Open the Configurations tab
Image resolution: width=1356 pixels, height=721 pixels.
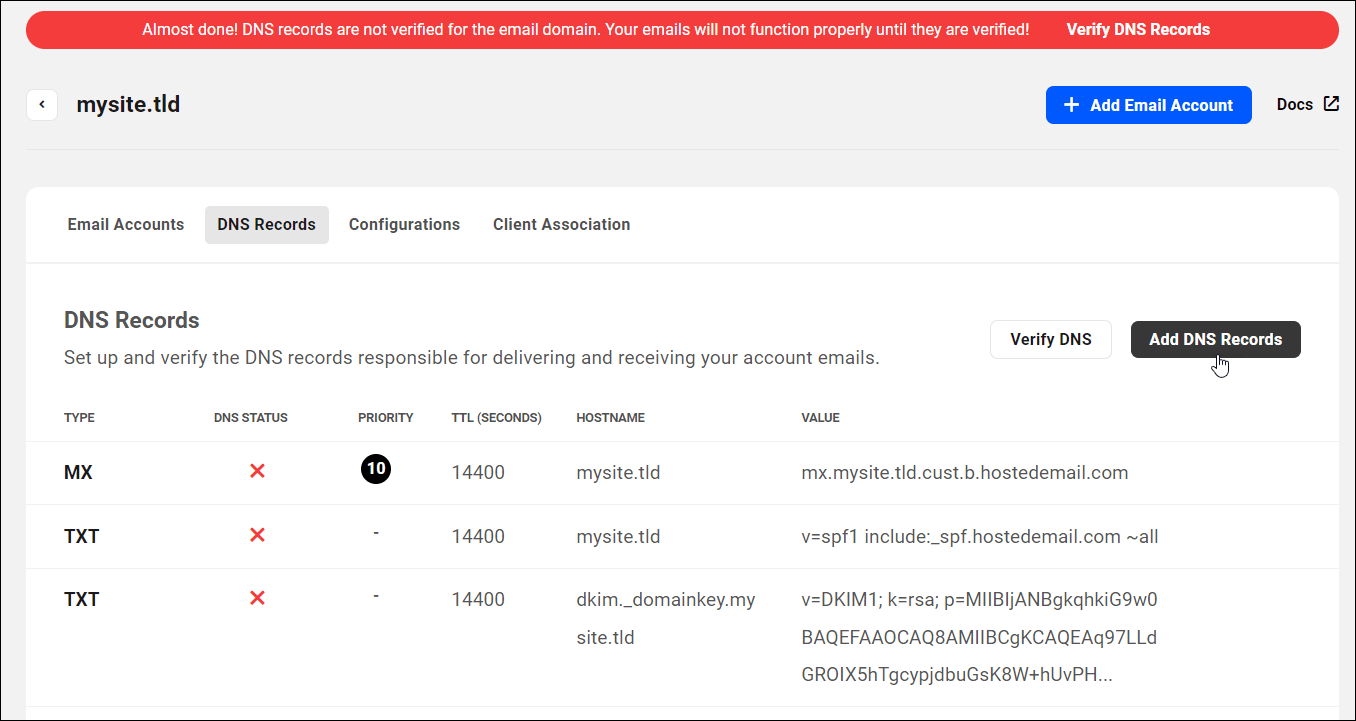click(404, 224)
